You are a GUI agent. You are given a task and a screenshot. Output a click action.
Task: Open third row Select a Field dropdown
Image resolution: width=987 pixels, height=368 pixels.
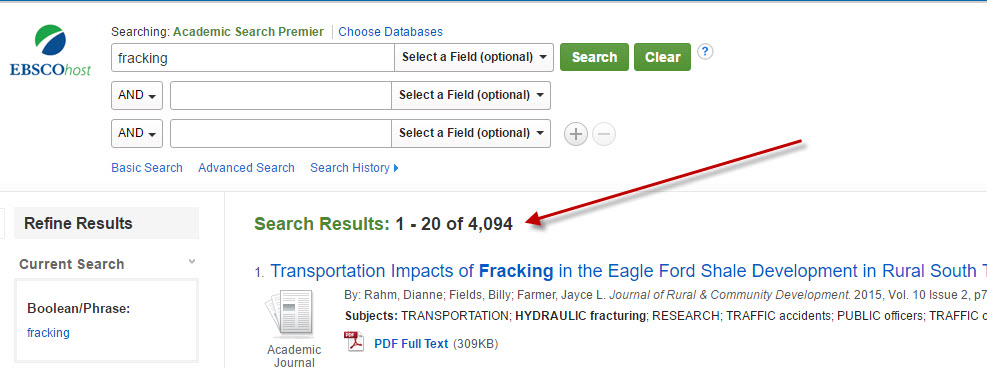[471, 133]
